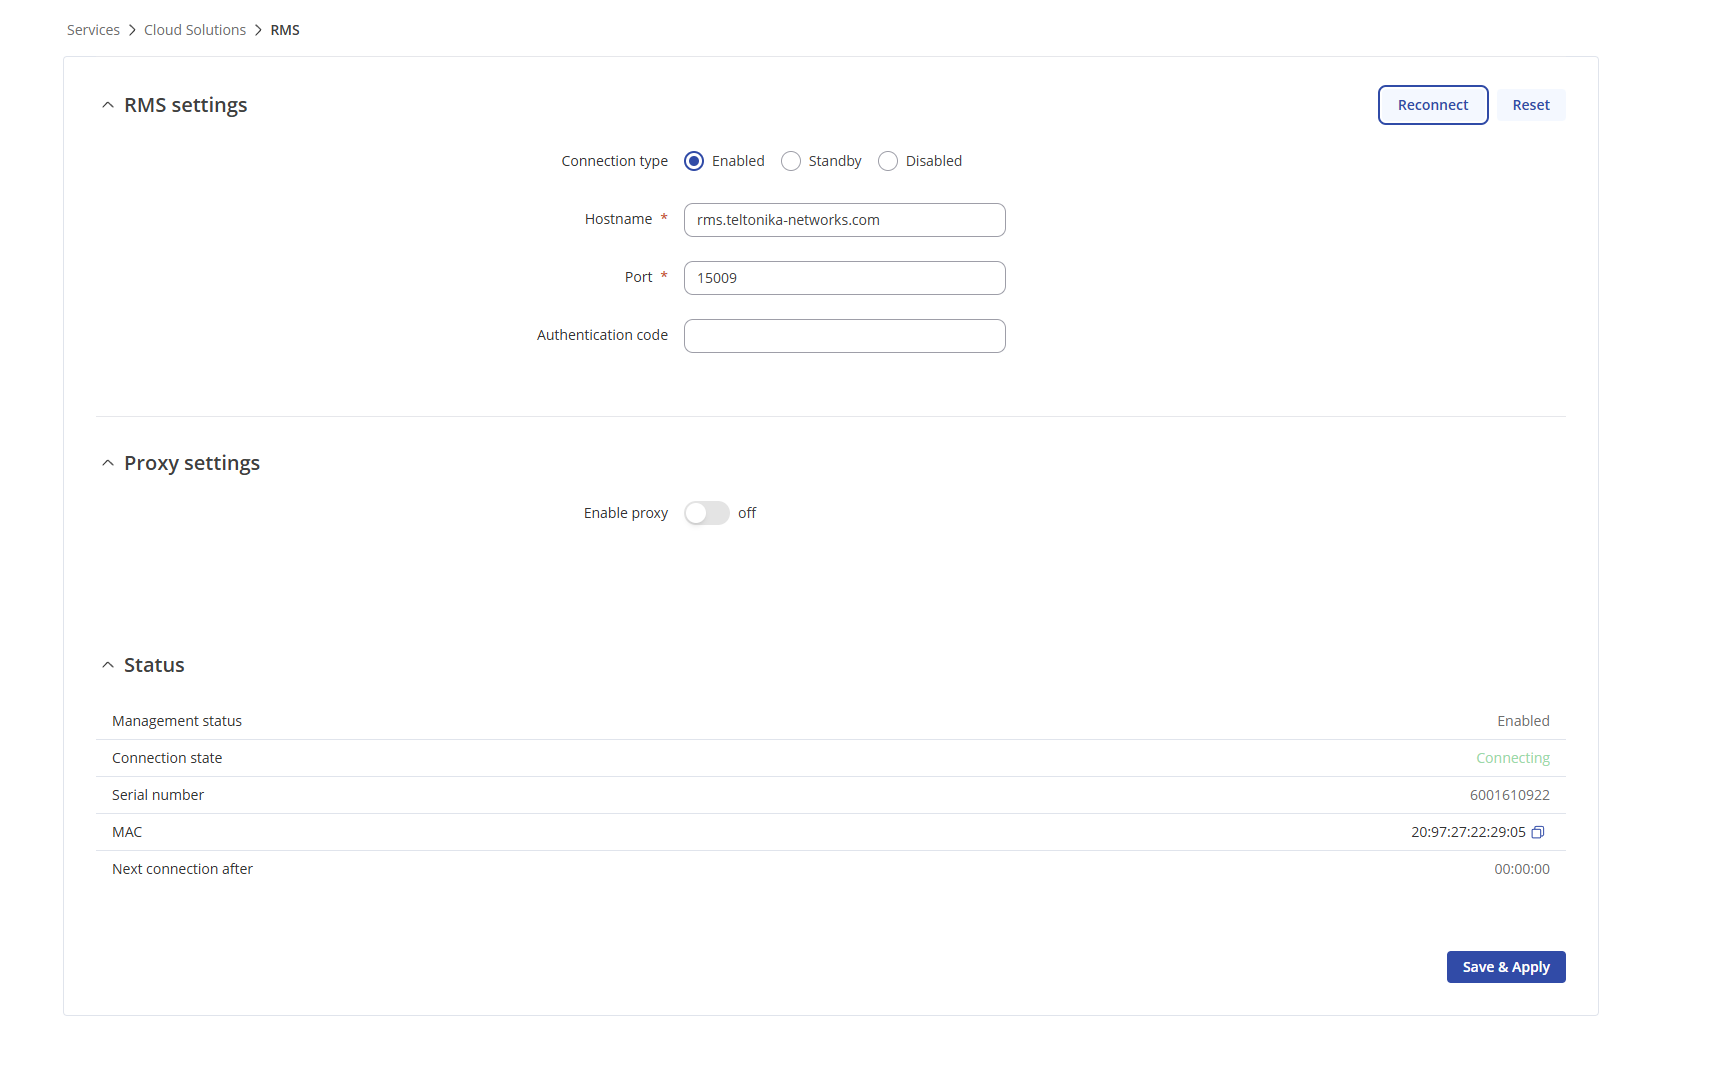Focus the Authentication code field
1725x1076 pixels.
click(844, 336)
